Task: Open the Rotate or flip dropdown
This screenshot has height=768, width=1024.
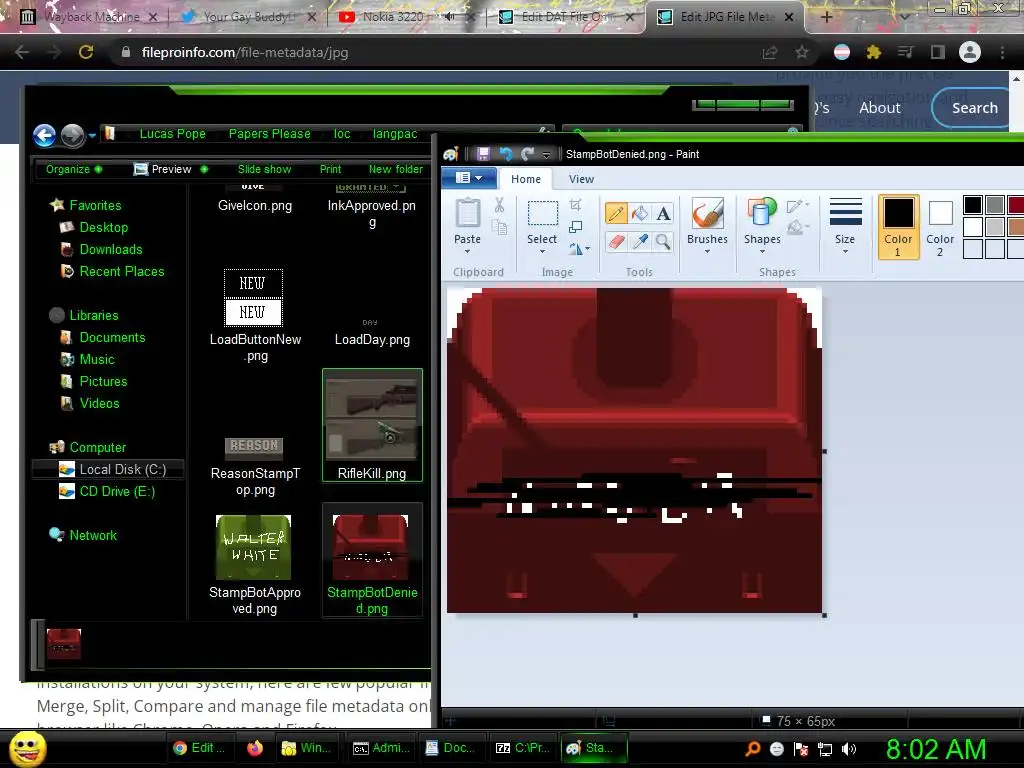Action: pos(579,249)
